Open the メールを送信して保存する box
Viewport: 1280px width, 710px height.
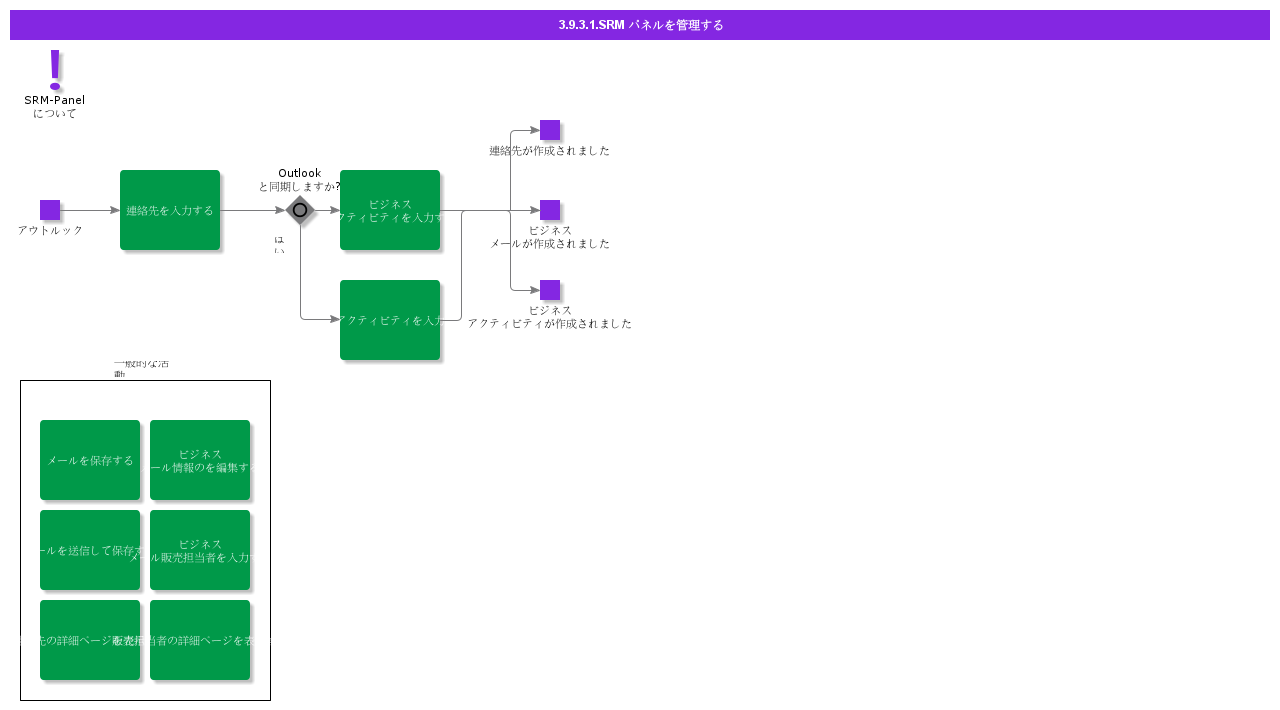(x=90, y=550)
